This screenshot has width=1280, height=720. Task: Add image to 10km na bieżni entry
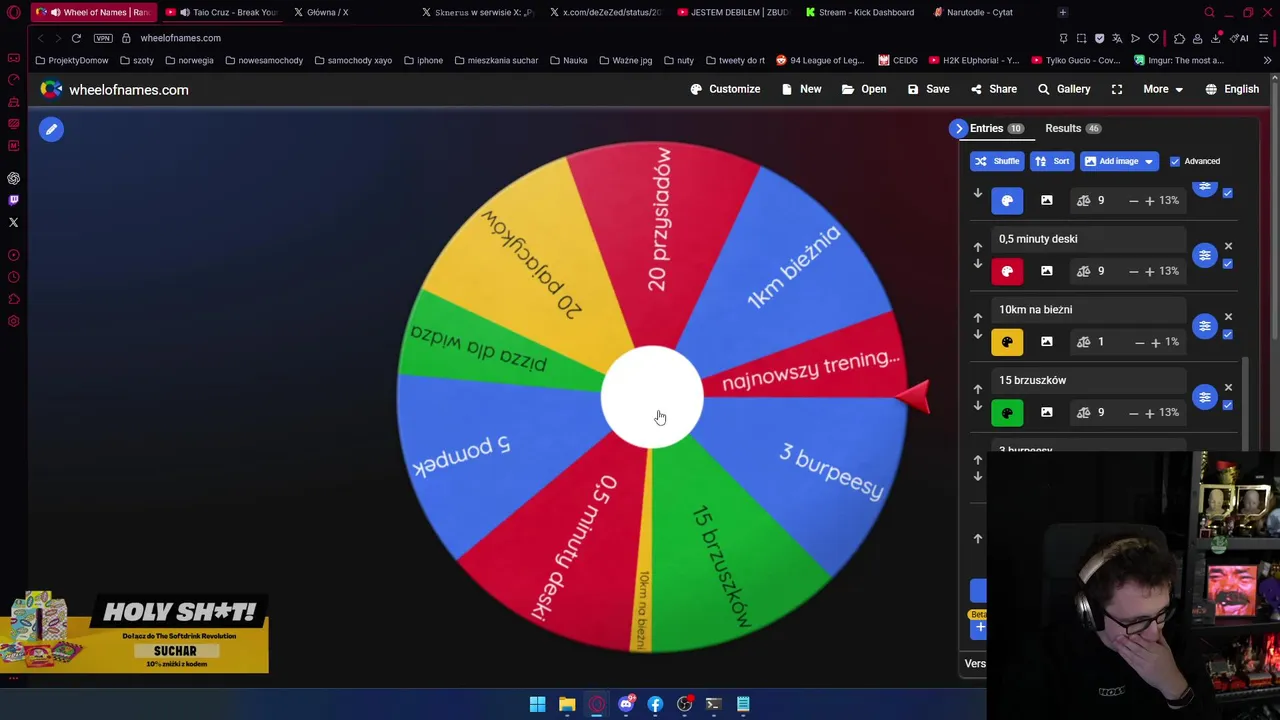pyautogui.click(x=1046, y=342)
